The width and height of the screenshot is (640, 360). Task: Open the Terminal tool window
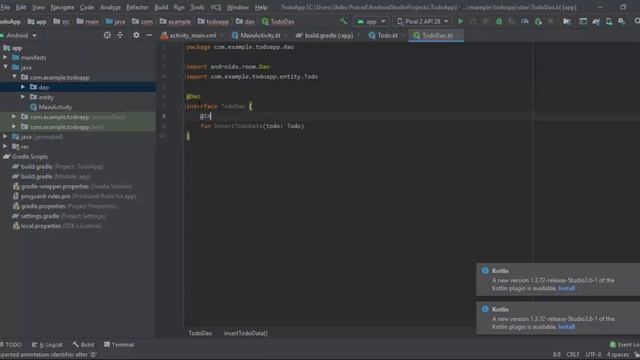click(119, 344)
